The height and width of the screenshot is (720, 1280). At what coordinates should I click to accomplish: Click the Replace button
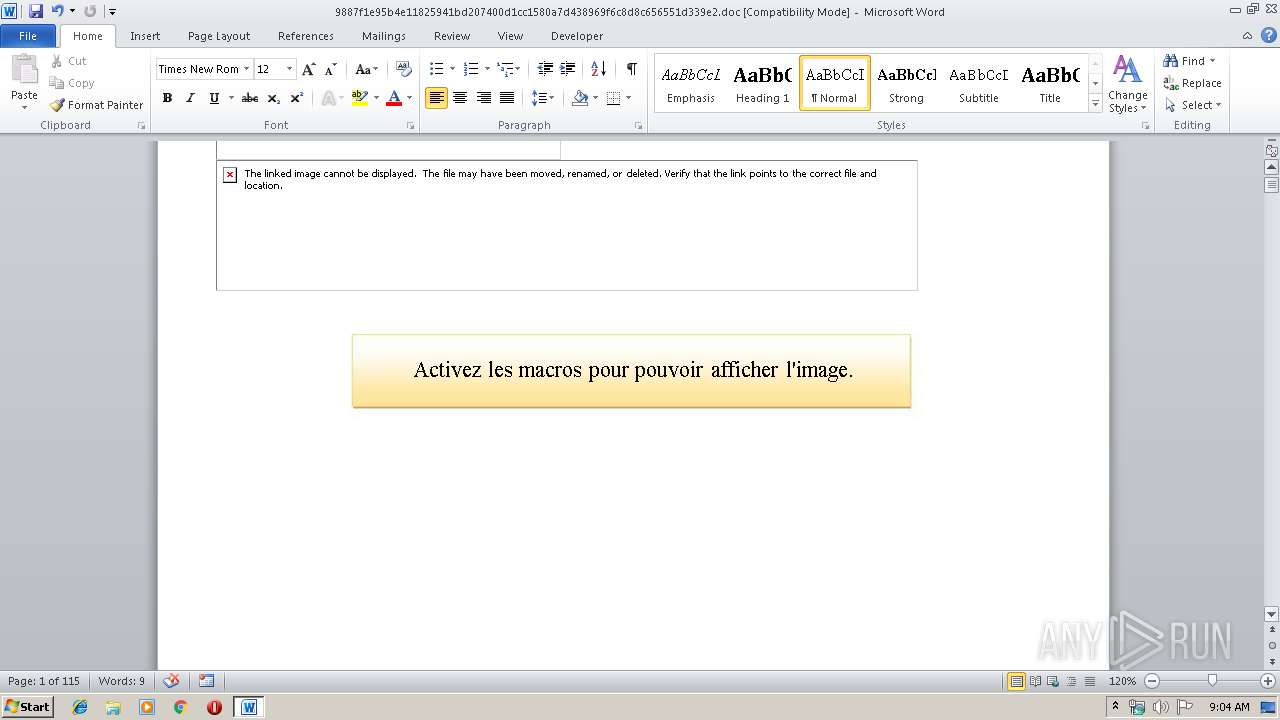point(1193,83)
